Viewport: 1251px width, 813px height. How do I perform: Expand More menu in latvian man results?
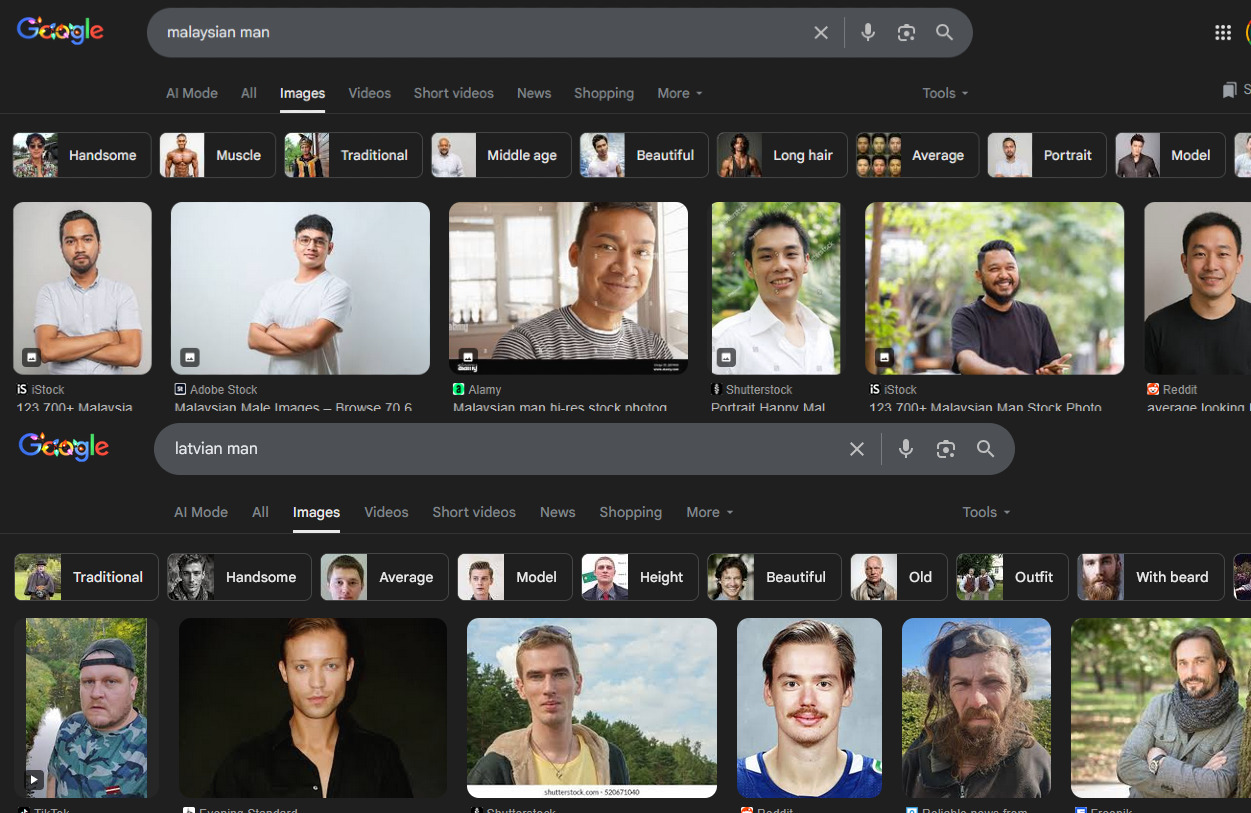(x=710, y=512)
